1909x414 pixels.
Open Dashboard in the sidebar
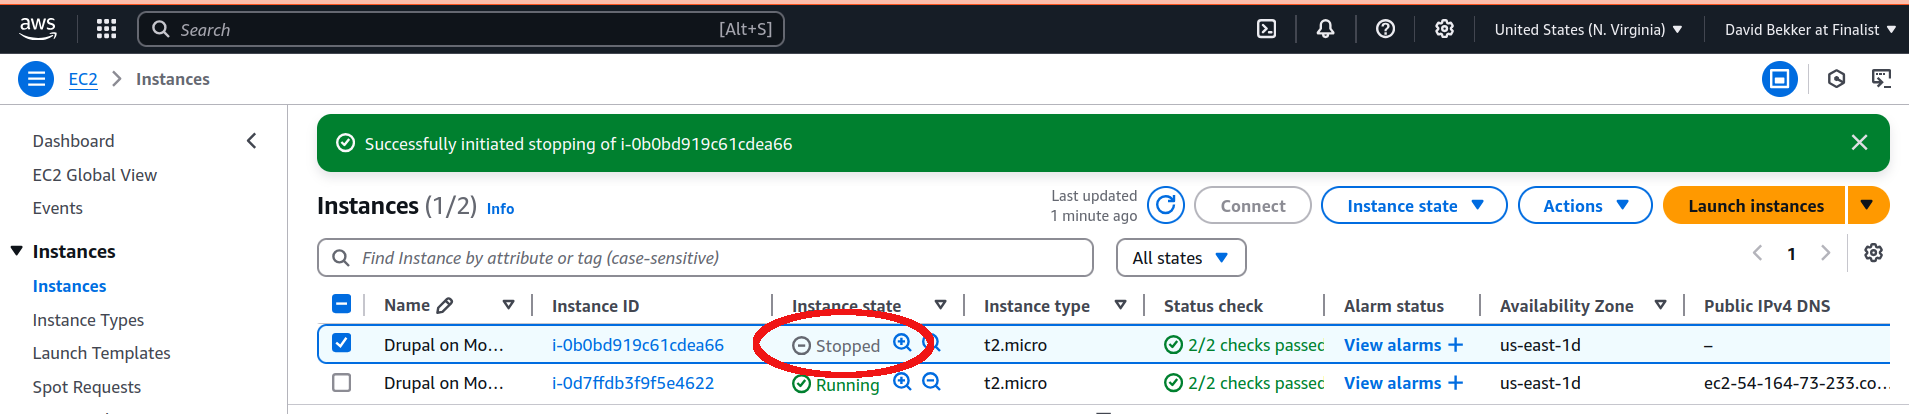click(x=74, y=141)
